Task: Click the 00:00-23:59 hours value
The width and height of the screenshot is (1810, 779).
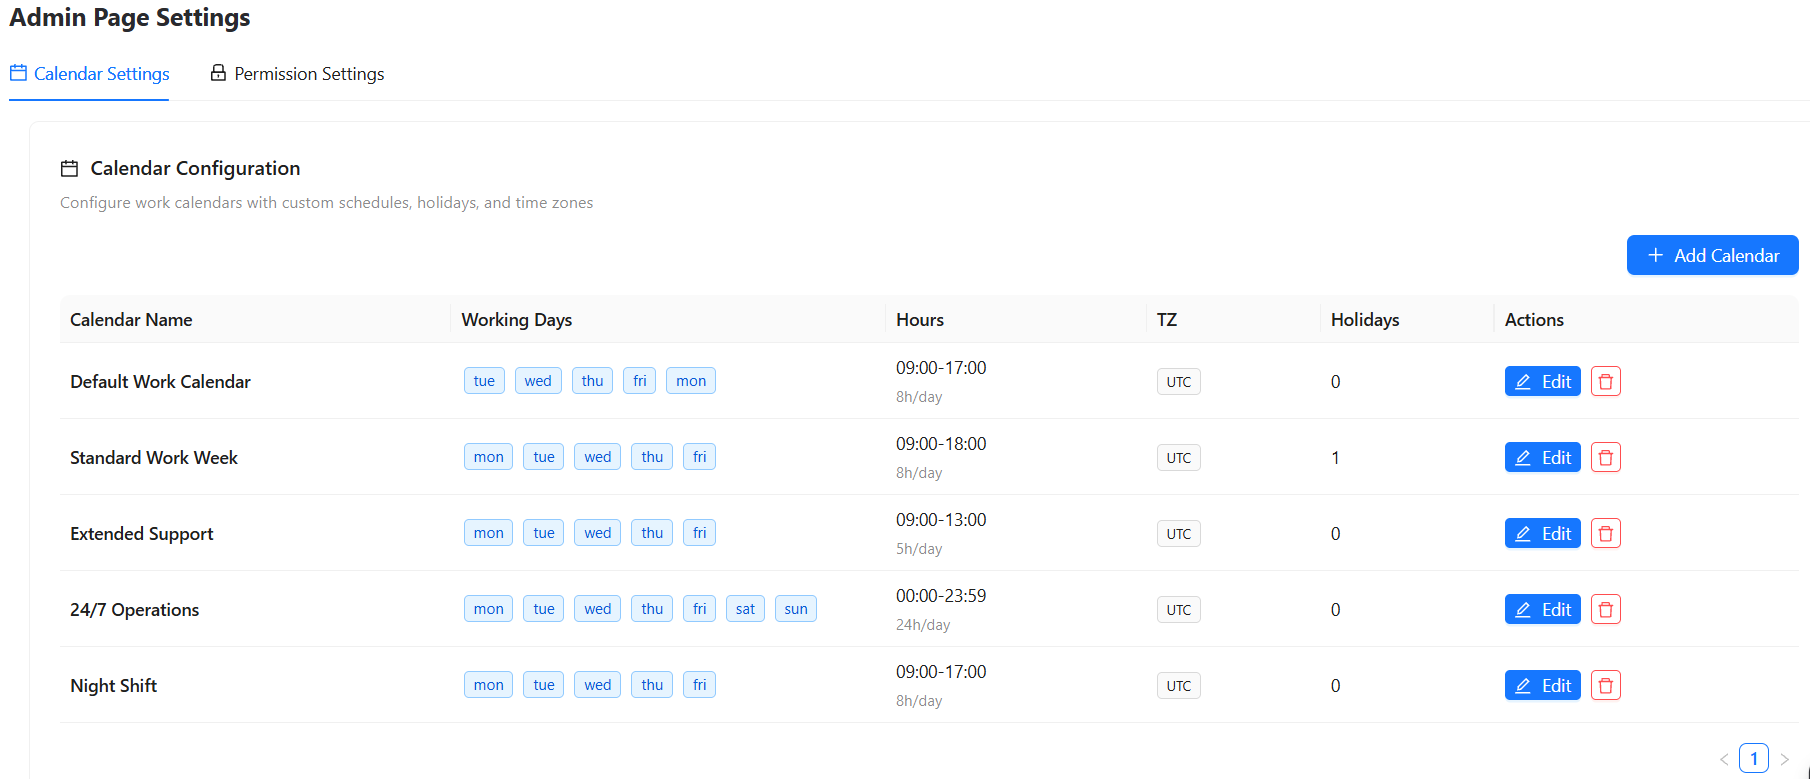Action: (941, 596)
